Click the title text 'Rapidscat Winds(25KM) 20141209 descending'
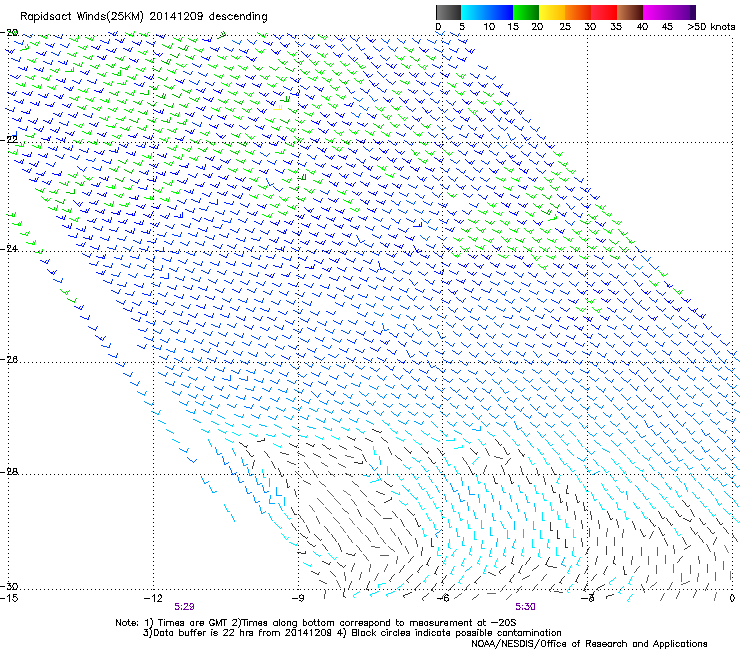 (143, 16)
